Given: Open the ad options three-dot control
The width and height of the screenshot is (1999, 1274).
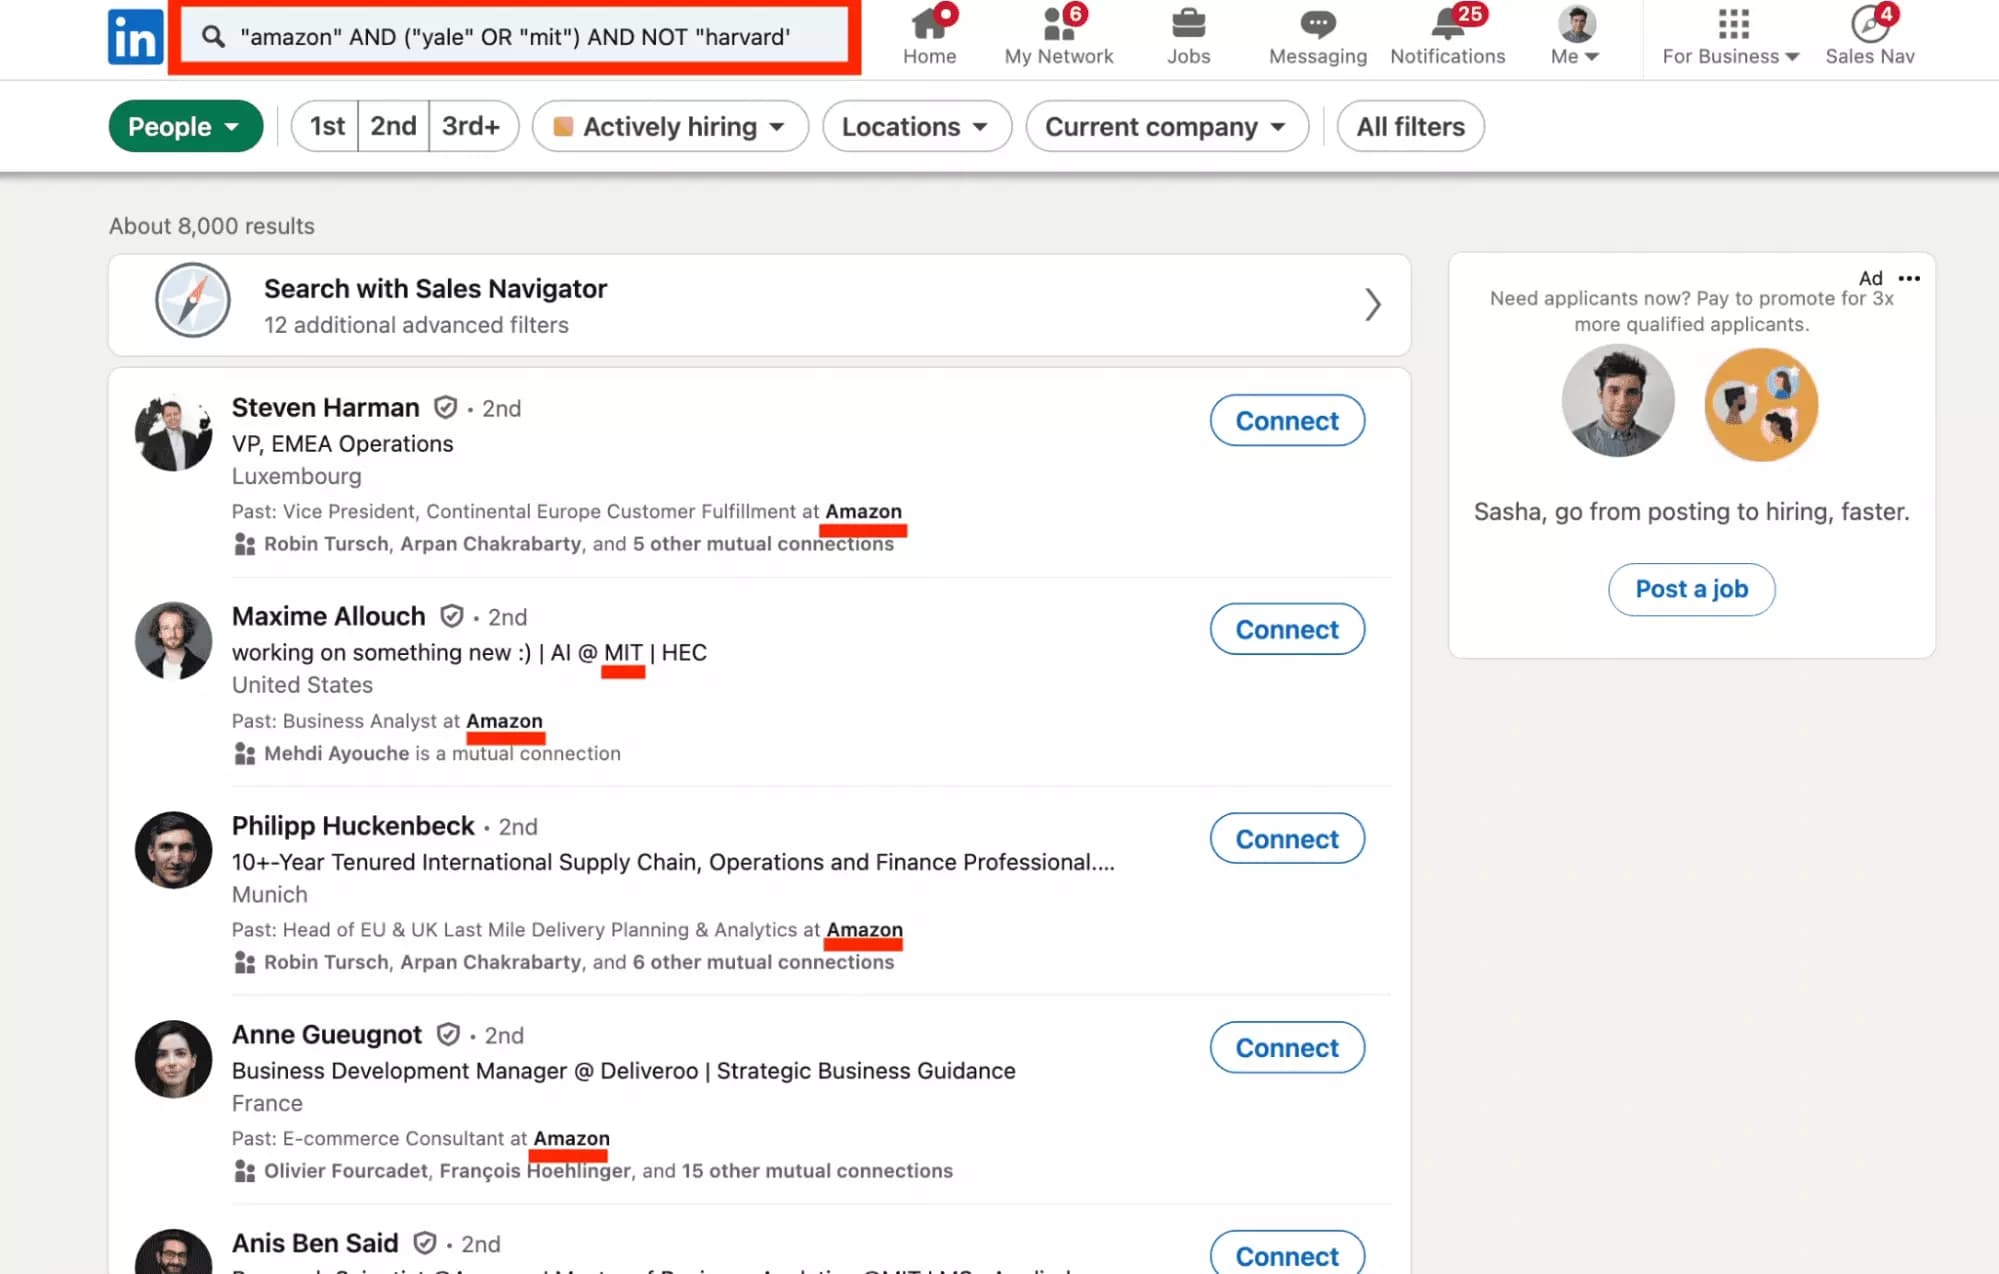Looking at the screenshot, I should pyautogui.click(x=1908, y=278).
